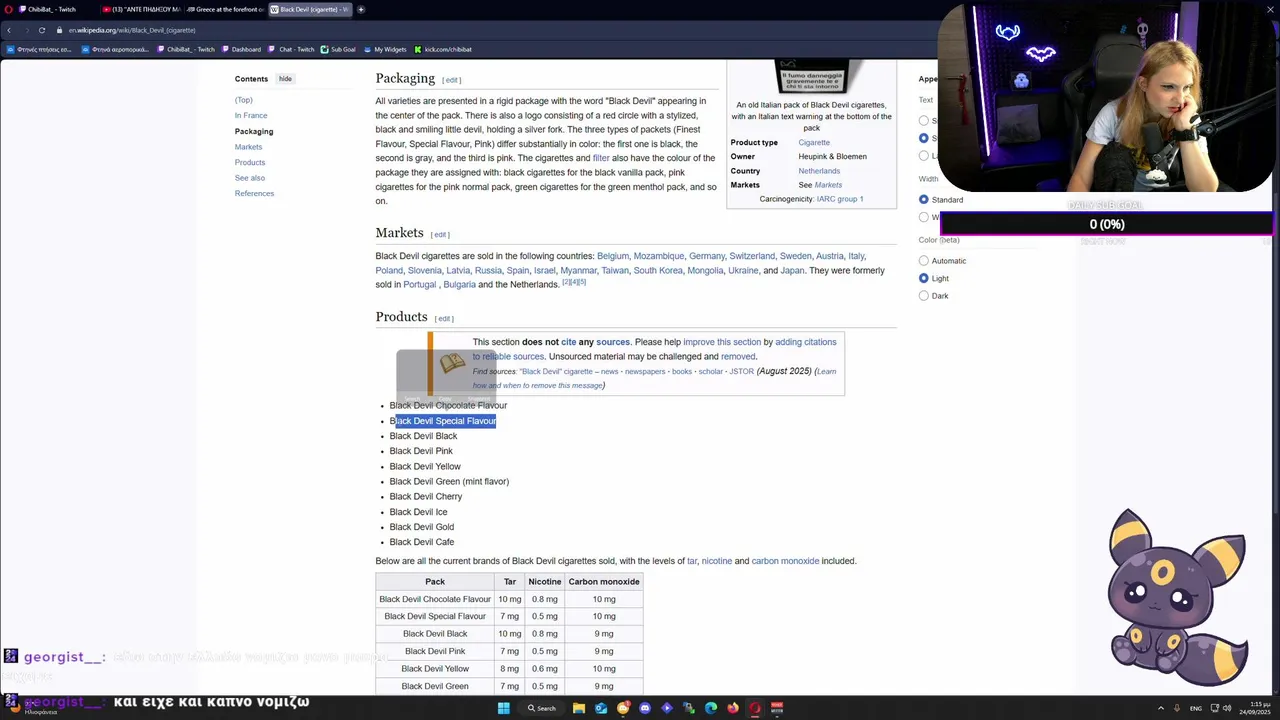Edit the Products section
The image size is (1280, 720).
tap(444, 318)
